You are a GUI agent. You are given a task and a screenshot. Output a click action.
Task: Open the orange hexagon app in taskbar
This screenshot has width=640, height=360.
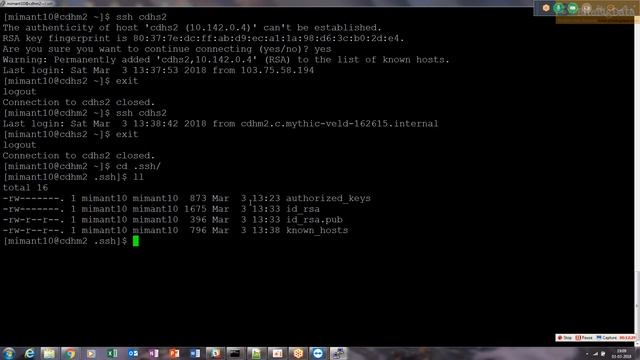pyautogui.click(x=298, y=353)
